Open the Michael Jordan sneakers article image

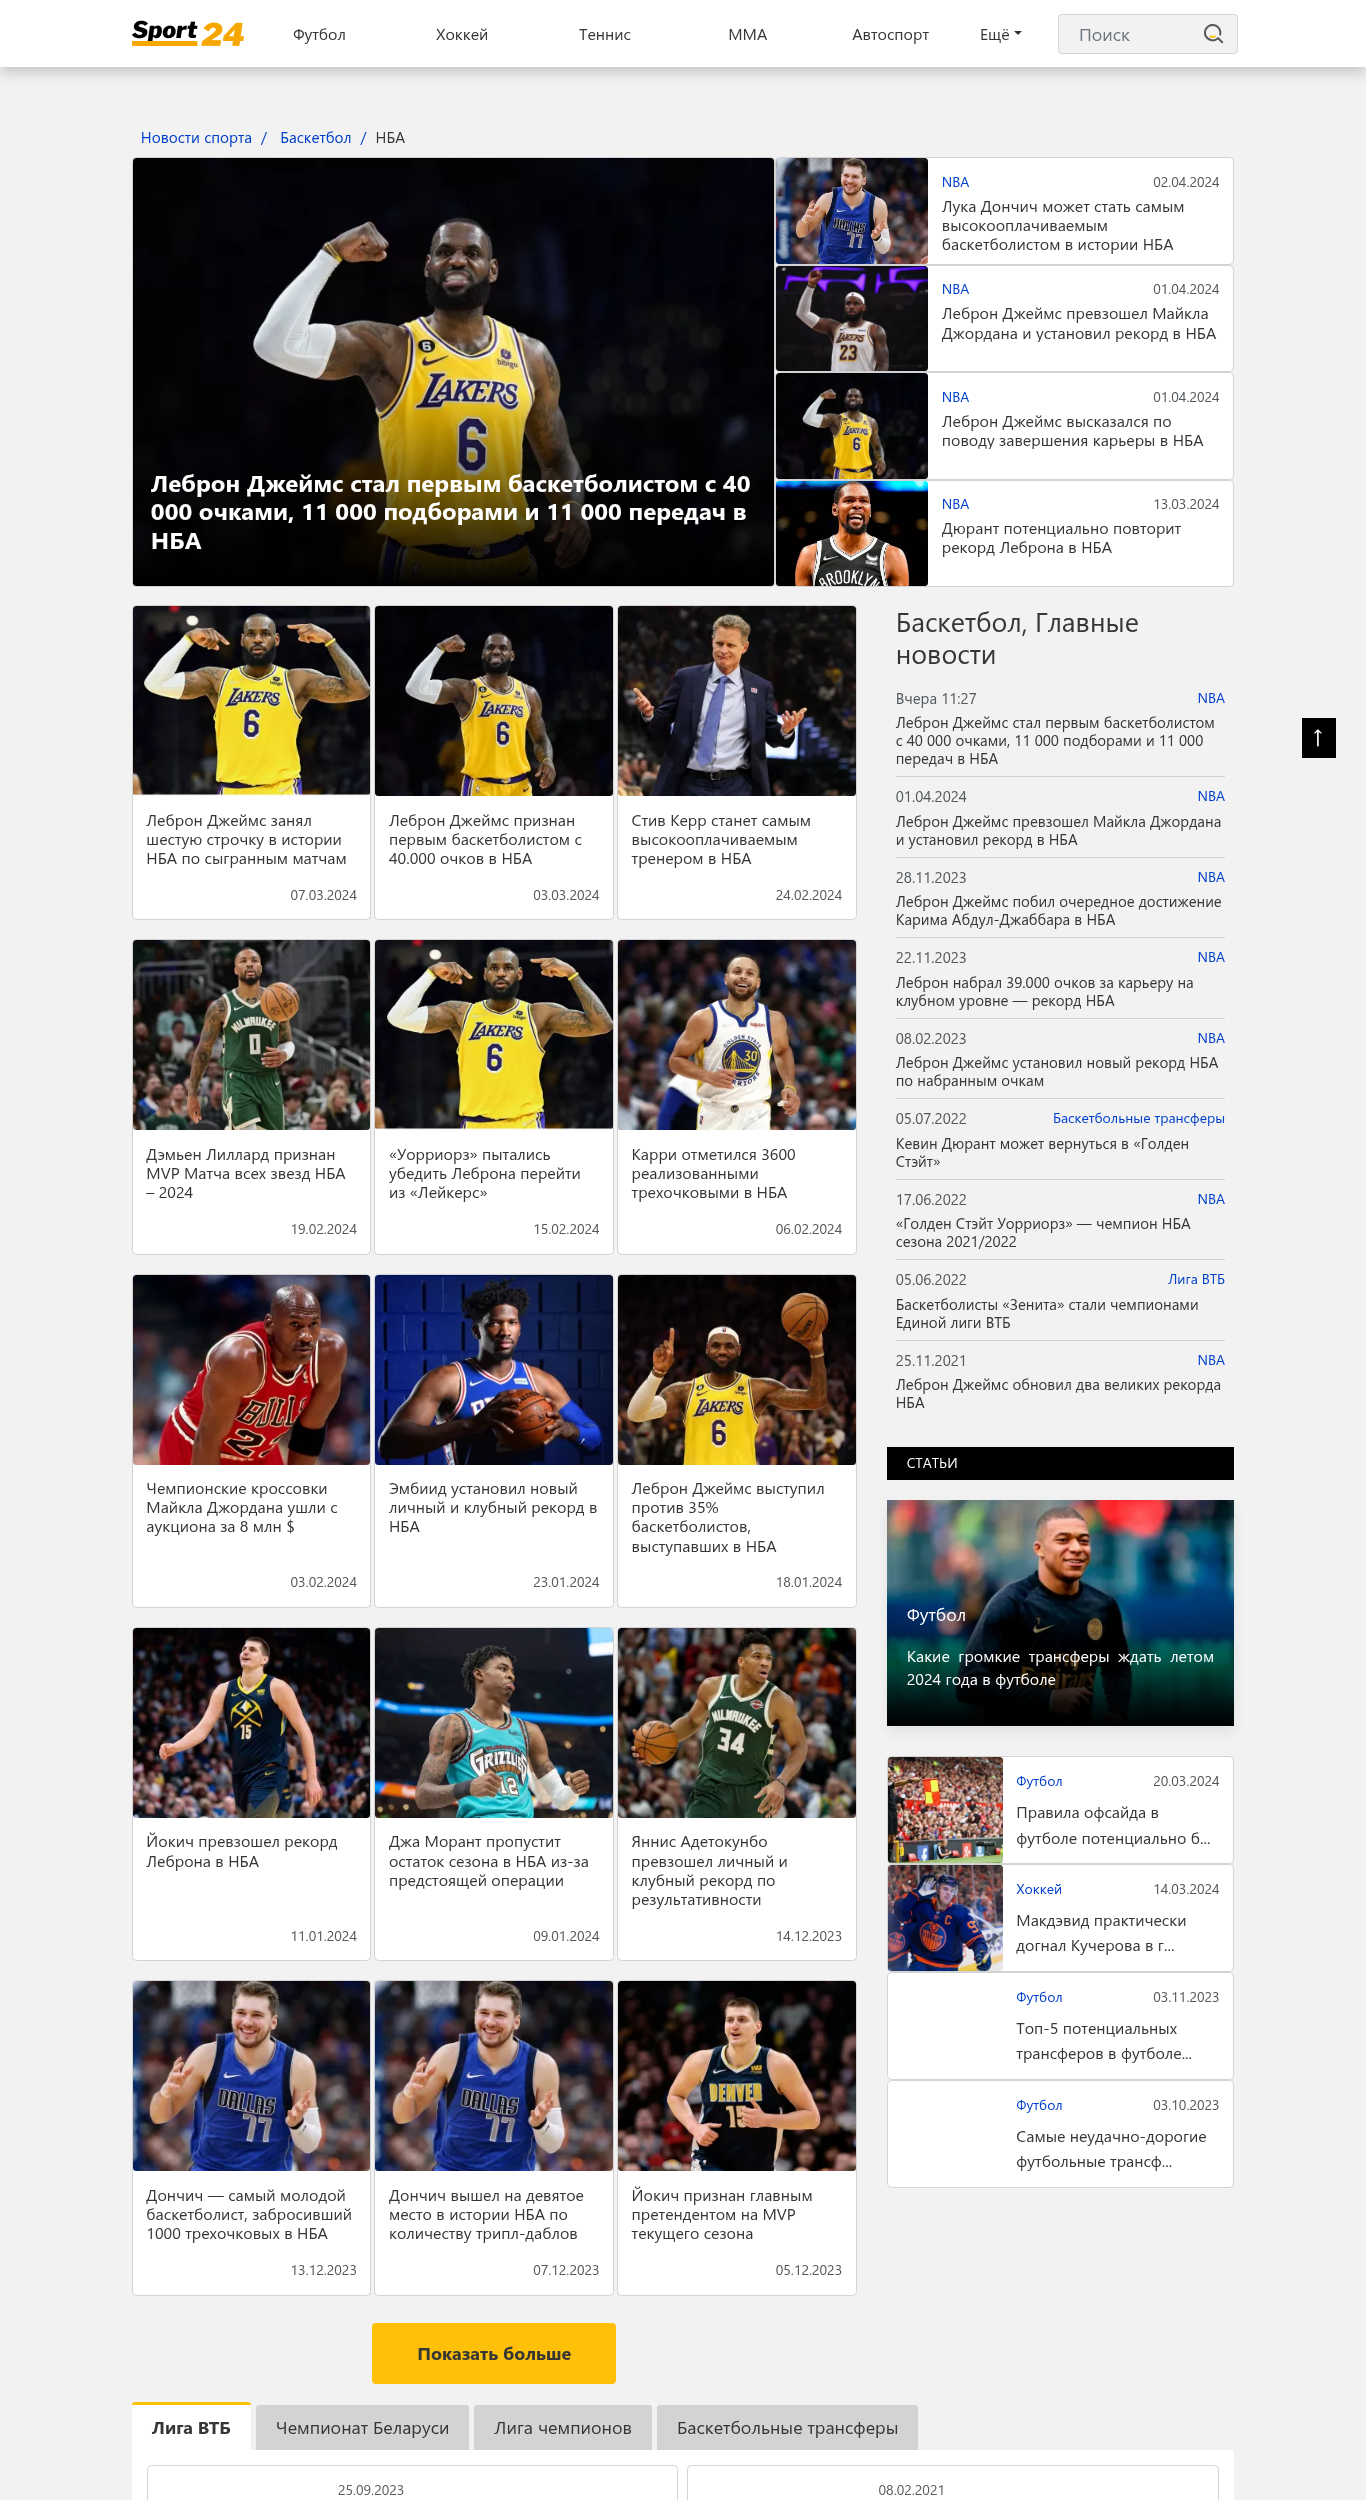tap(251, 1369)
